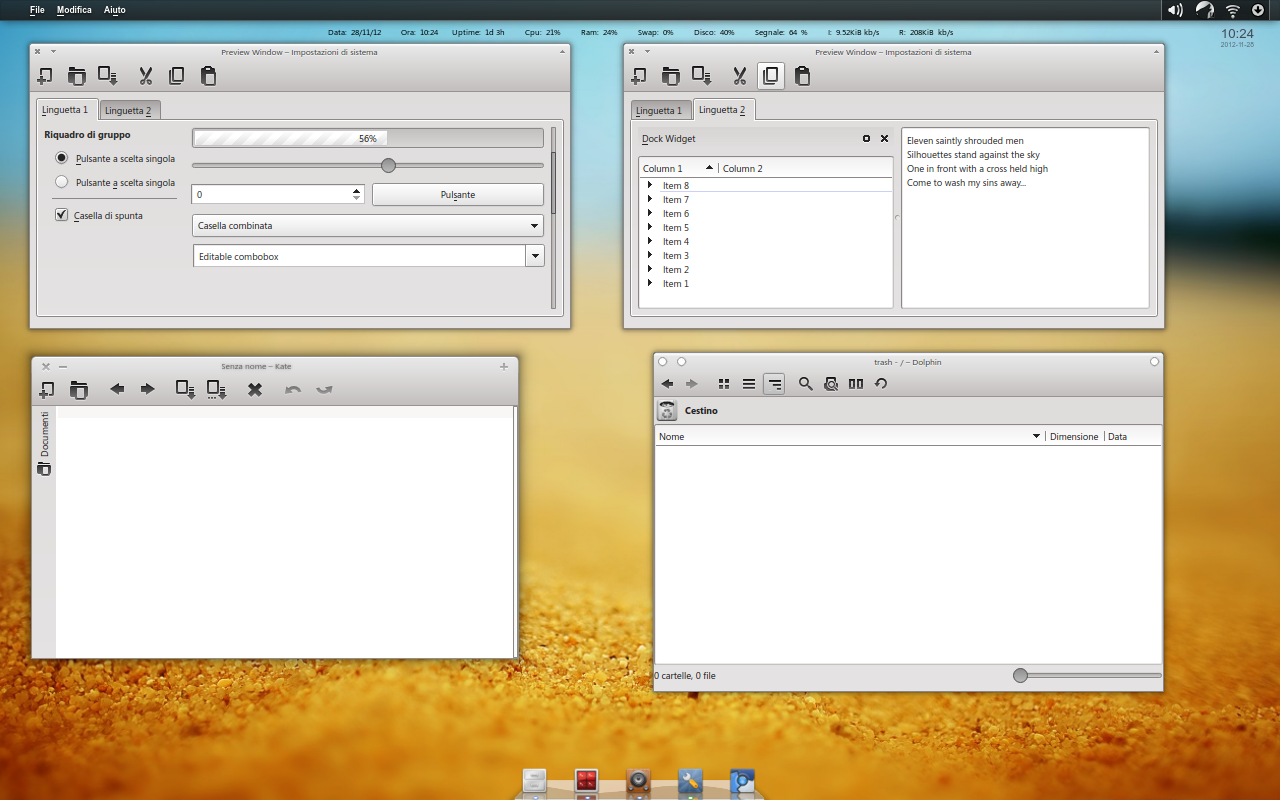Expand Item 1 in the tree
Viewport: 1280px width, 800px height.
point(649,283)
